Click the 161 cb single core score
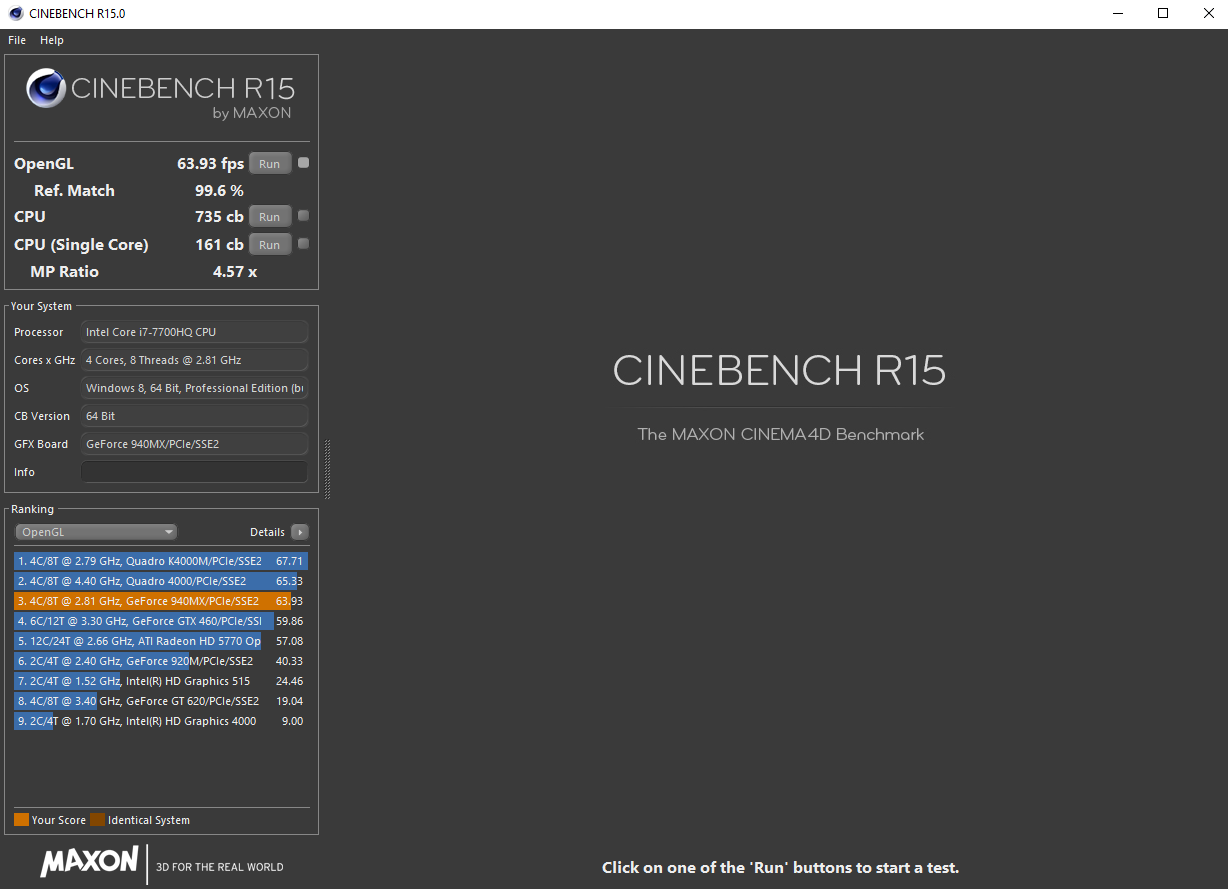The image size is (1228, 889). point(219,244)
